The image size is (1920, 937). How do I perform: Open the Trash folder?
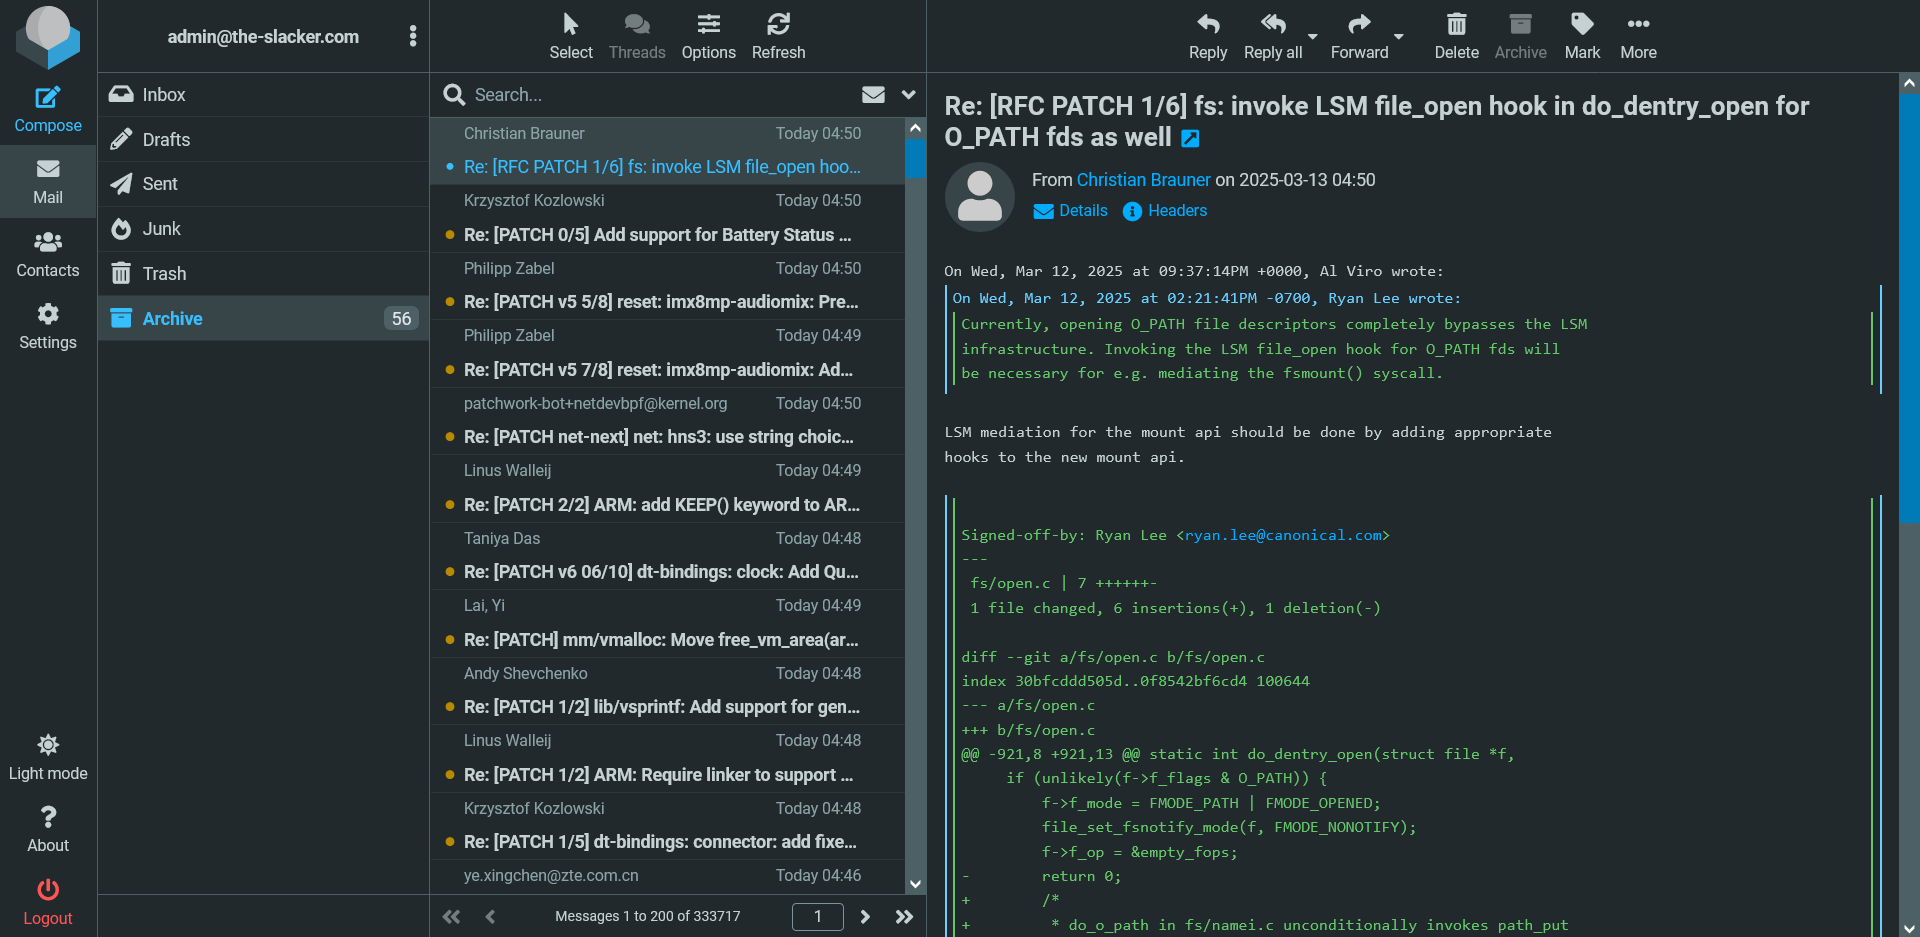click(x=263, y=274)
